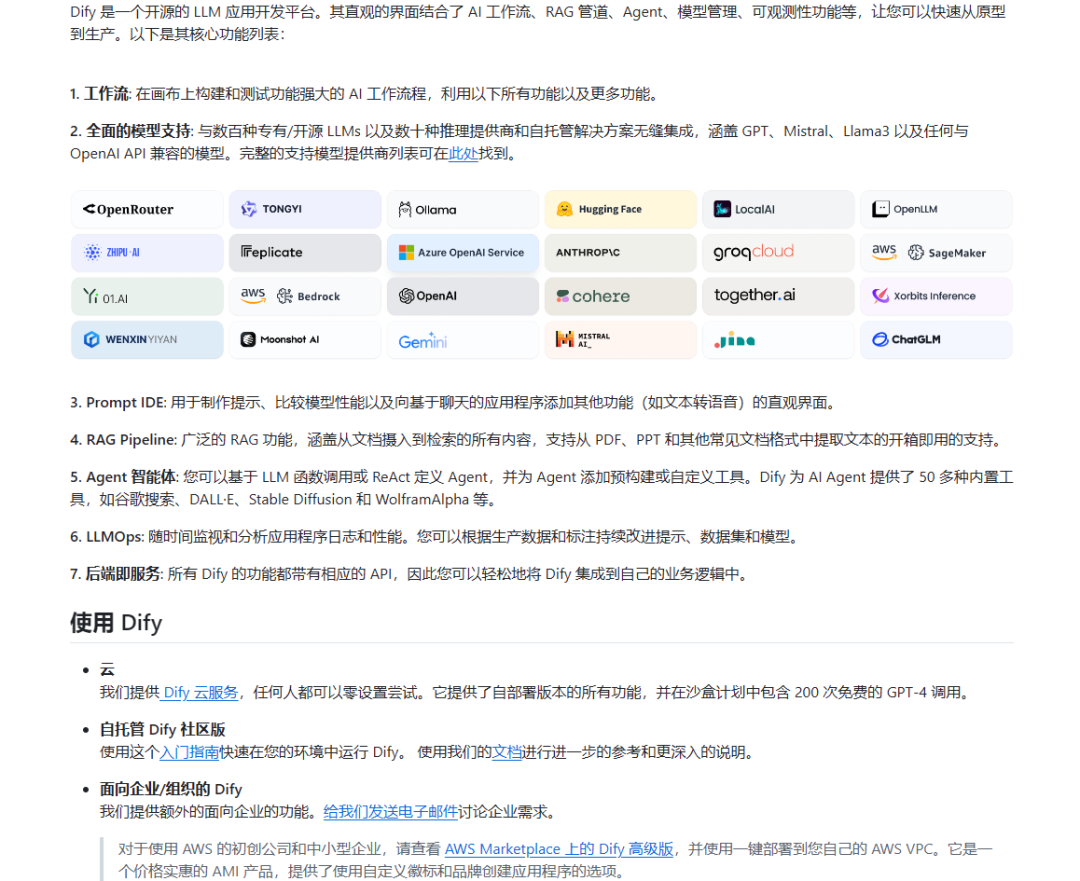
Task: Click the 自托管 Dify 社区版 heading
Action: click(x=163, y=729)
